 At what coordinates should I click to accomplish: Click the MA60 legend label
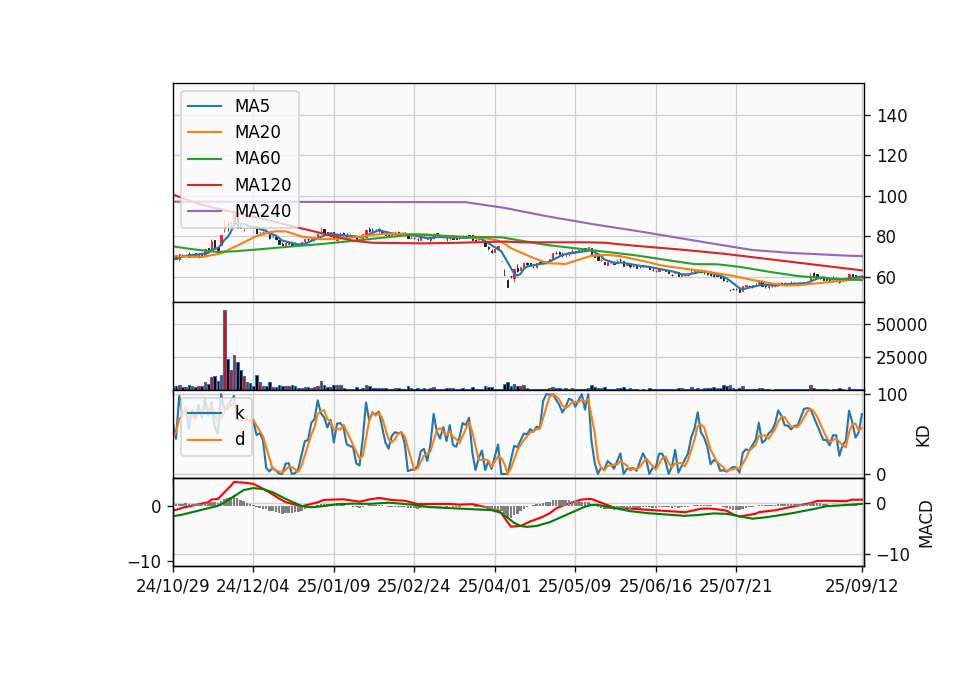click(x=258, y=159)
